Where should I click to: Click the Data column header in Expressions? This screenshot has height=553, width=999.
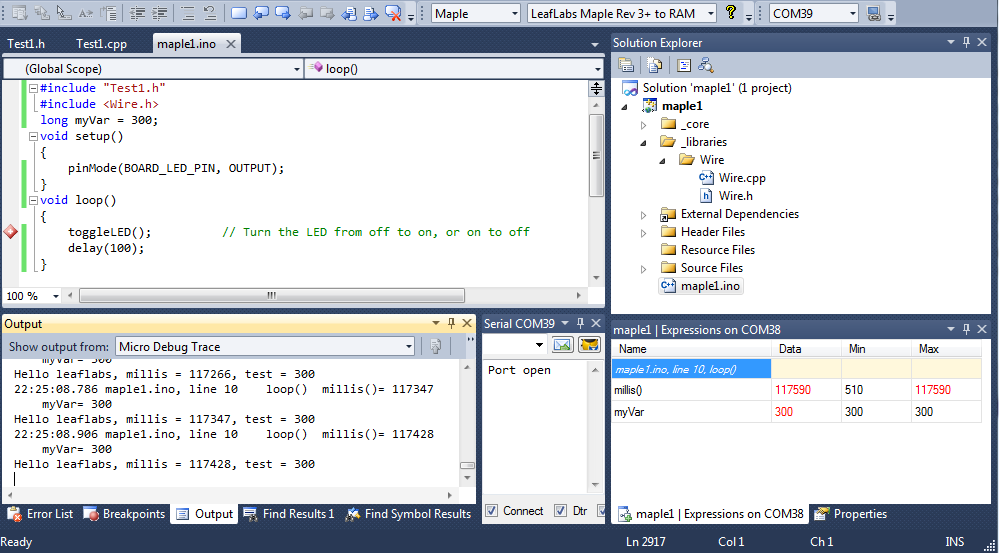806,349
